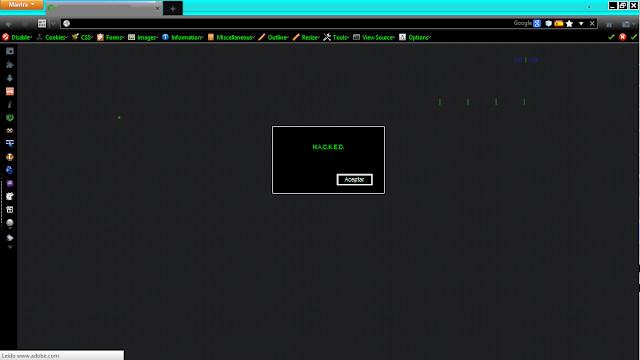The image size is (640, 360).
Task: Open the tab groups grid icon
Action: pos(42,24)
